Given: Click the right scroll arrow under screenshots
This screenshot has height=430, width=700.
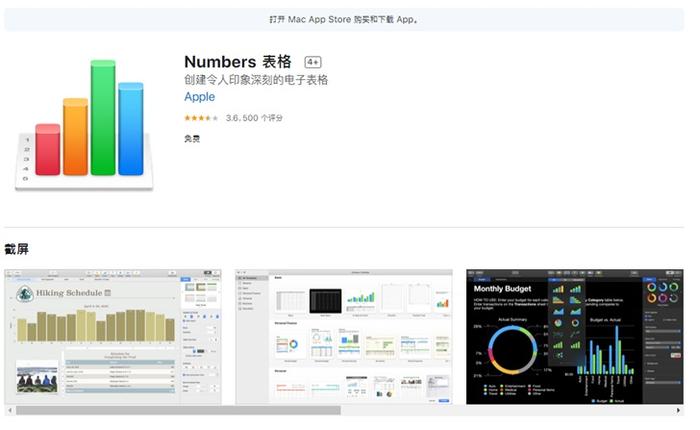Looking at the screenshot, I should (x=679, y=410).
